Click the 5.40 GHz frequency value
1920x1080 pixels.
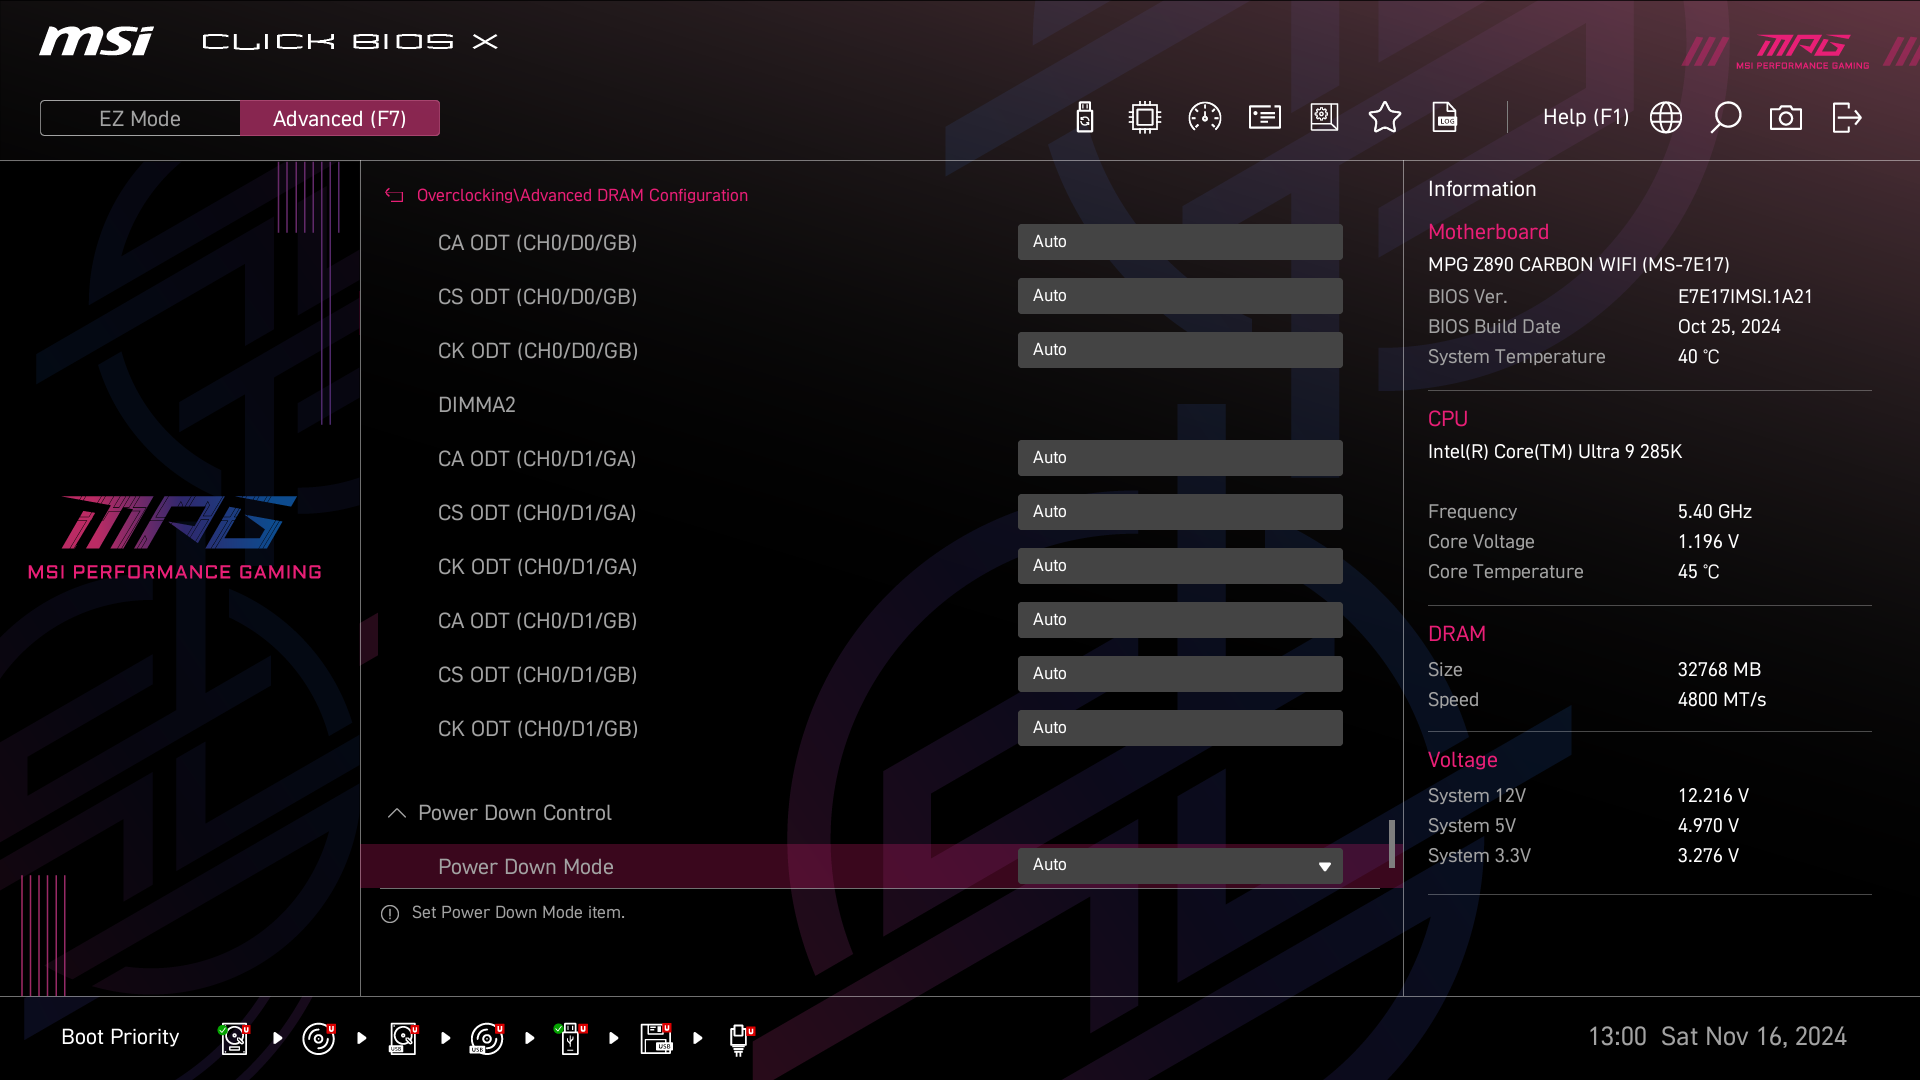pyautogui.click(x=1715, y=512)
